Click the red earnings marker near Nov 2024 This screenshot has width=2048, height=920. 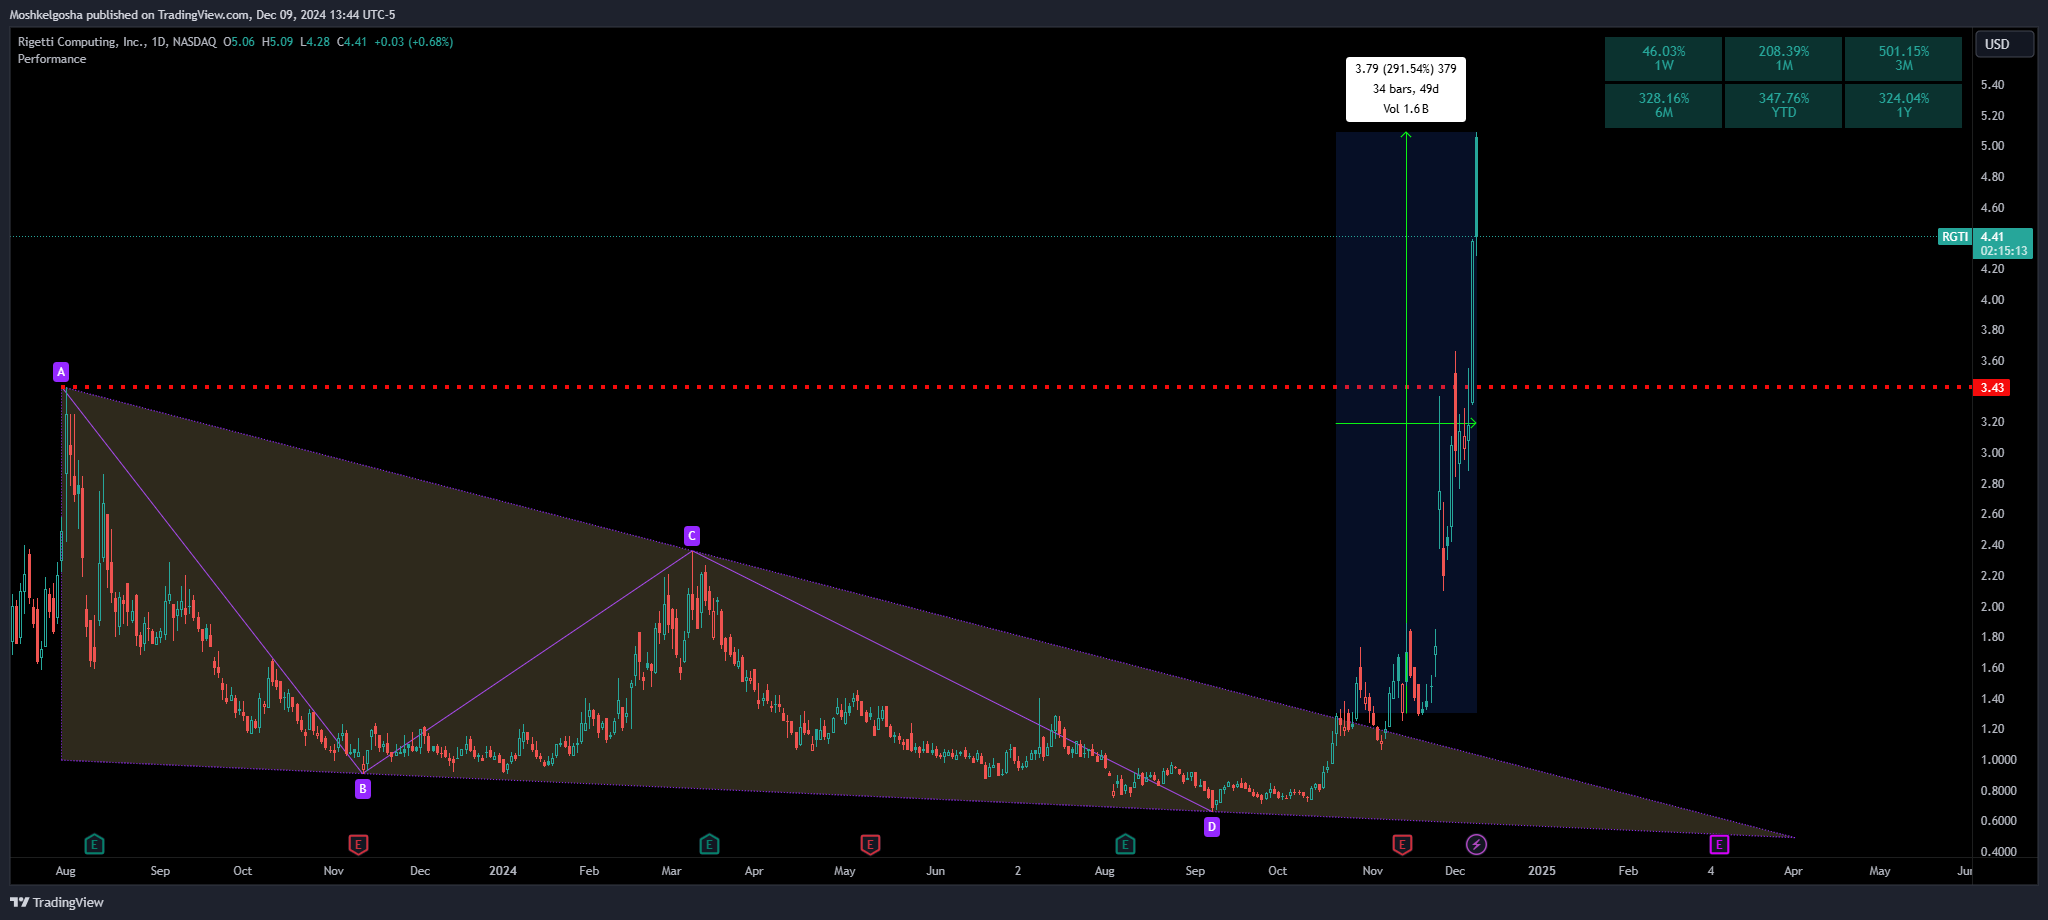click(x=1402, y=844)
